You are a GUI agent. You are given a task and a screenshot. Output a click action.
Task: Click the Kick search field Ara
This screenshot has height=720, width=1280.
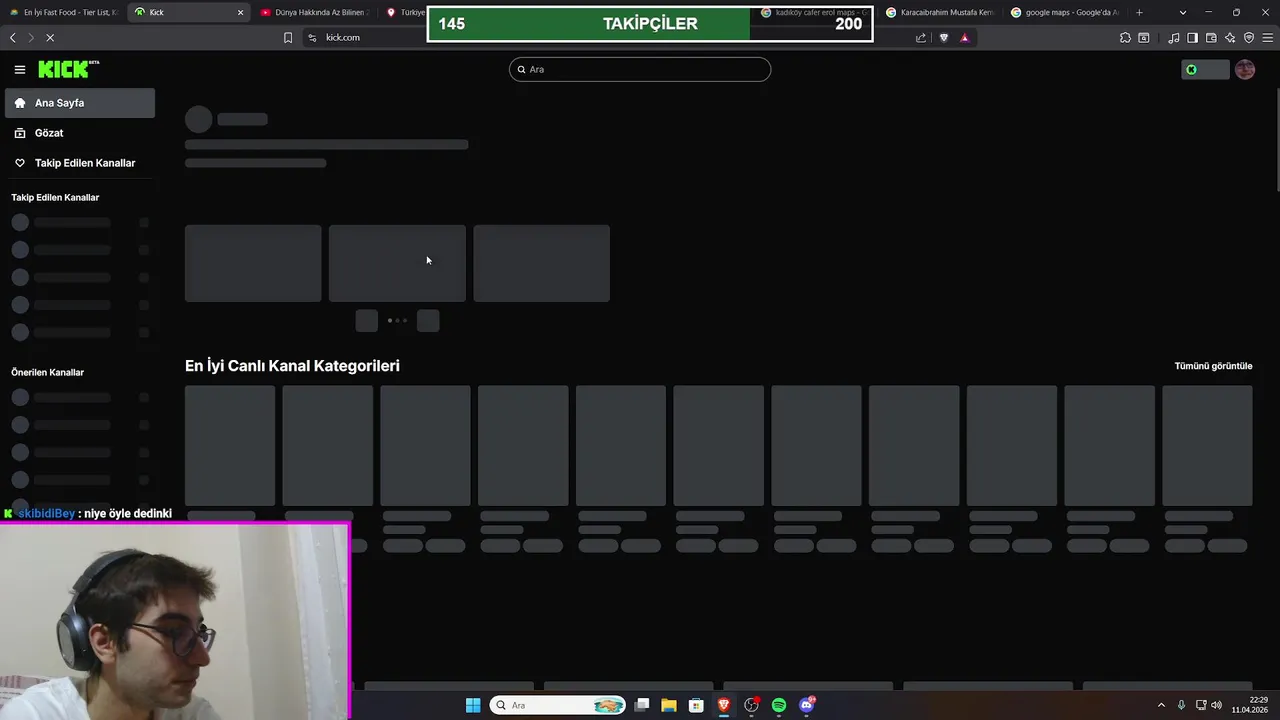[x=640, y=69]
